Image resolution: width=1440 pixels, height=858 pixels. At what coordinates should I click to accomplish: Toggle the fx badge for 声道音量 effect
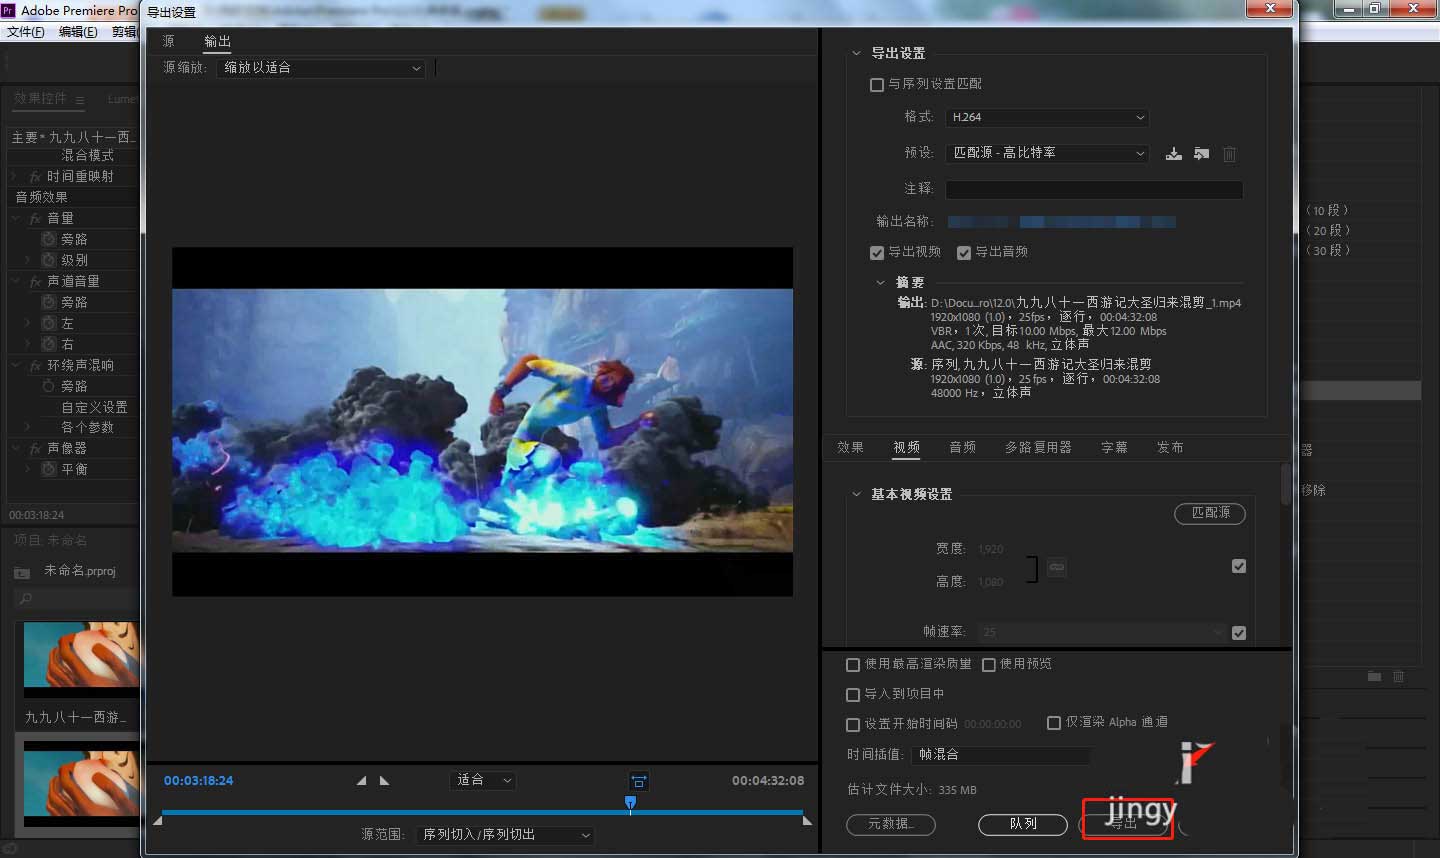[x=35, y=281]
